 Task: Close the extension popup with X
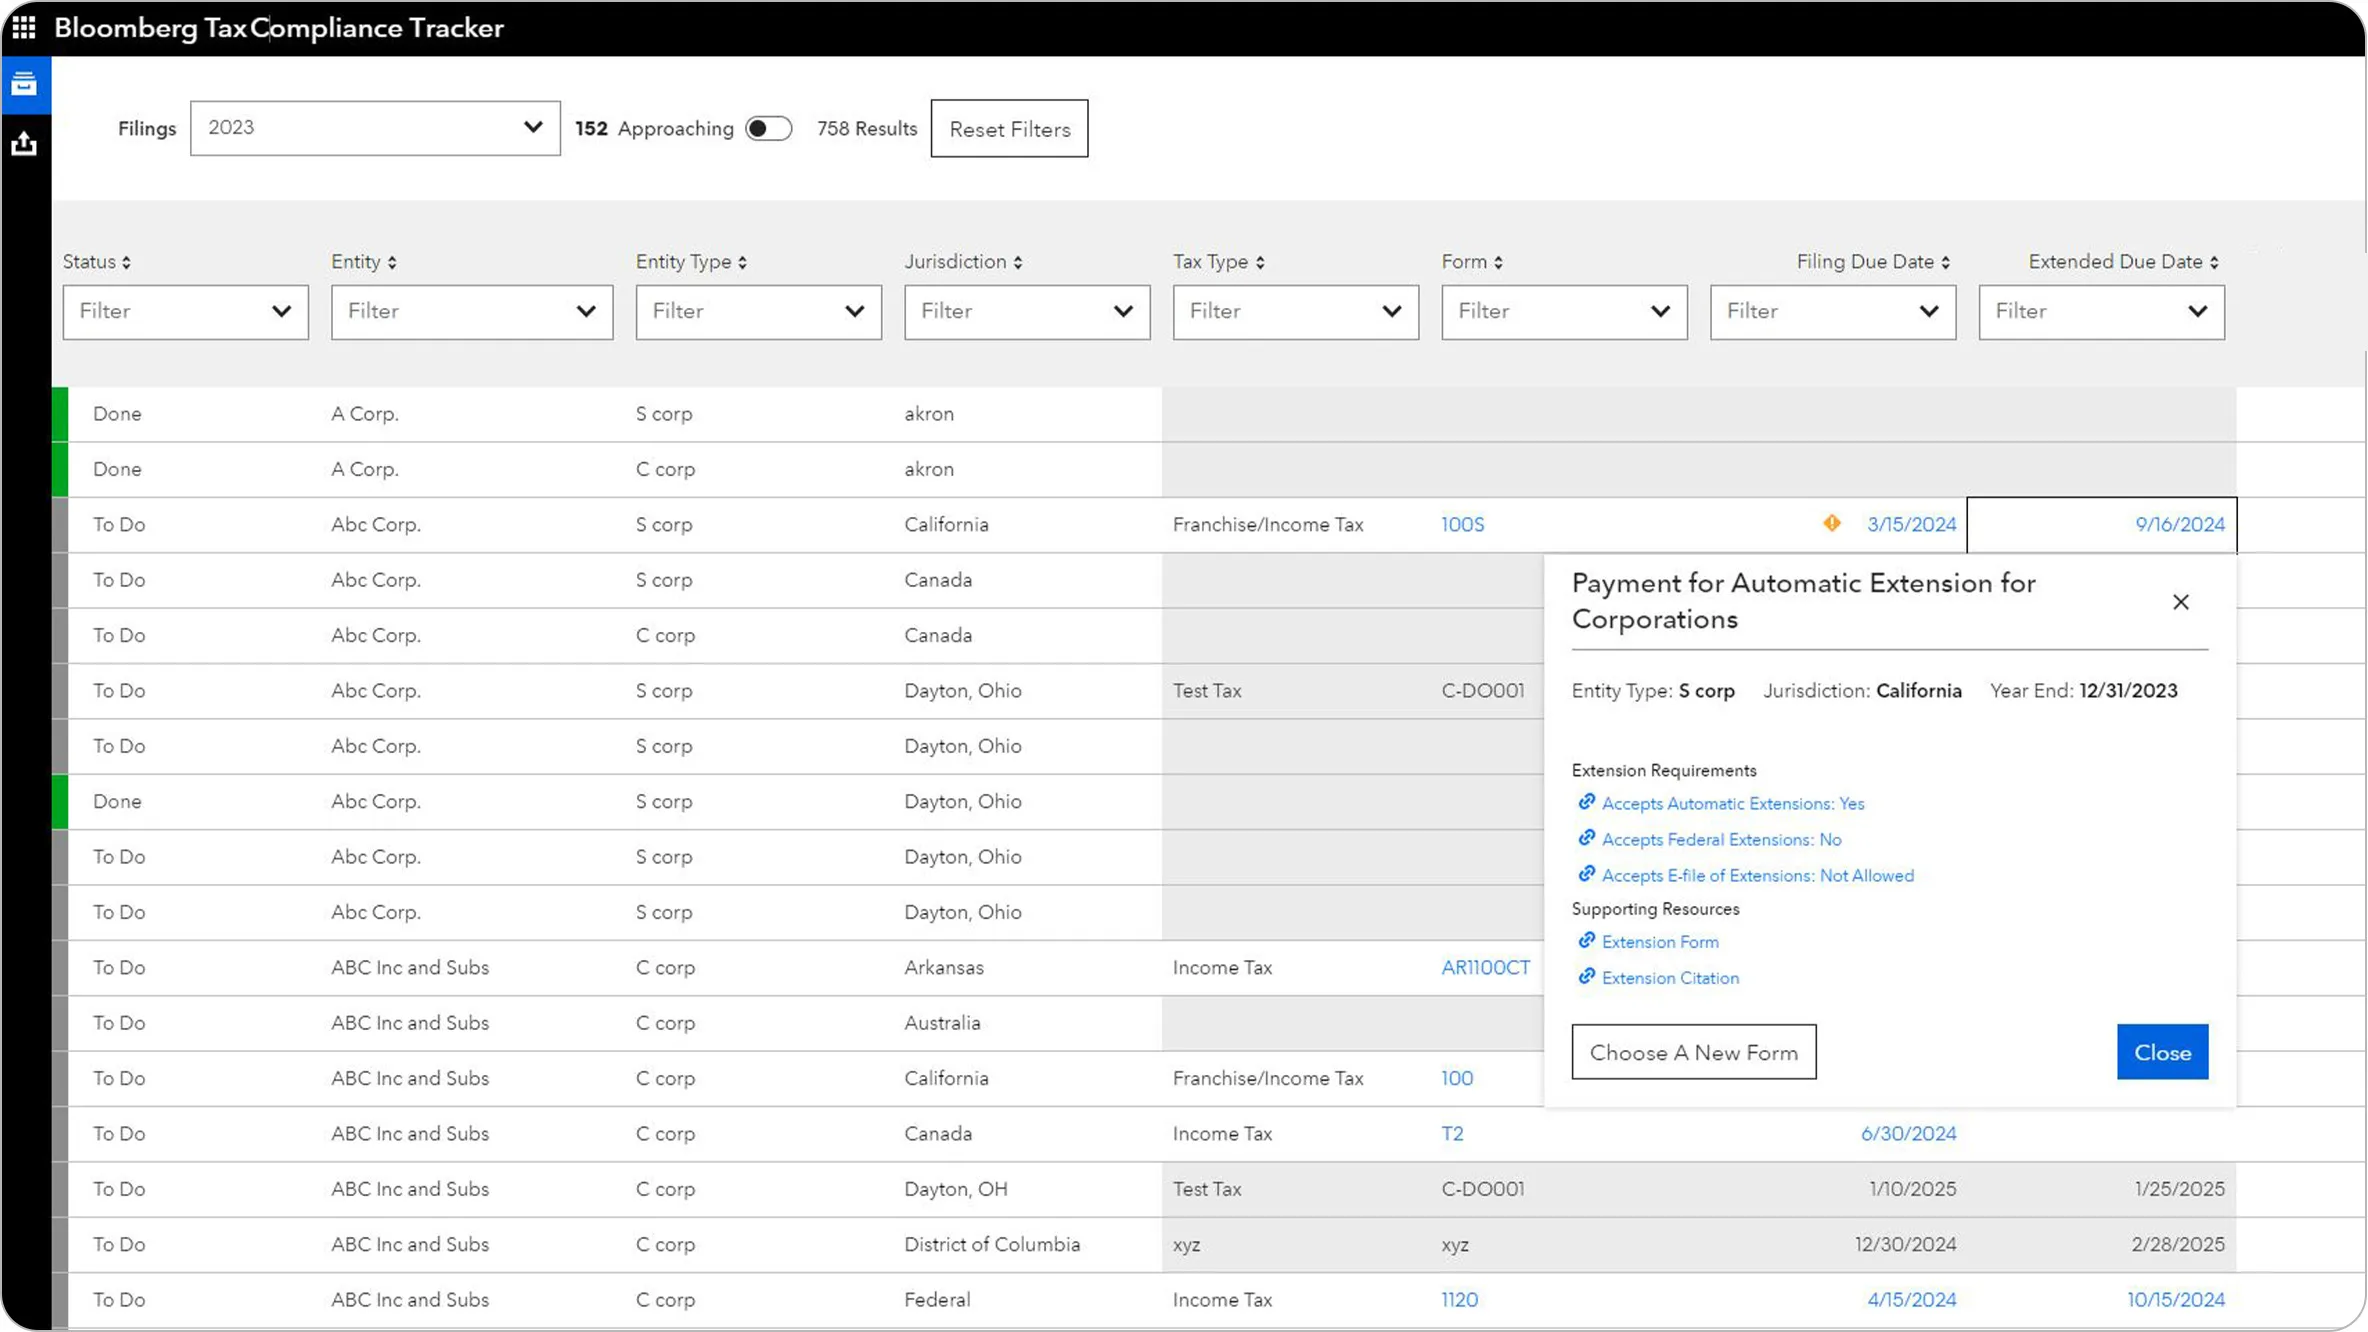[2180, 602]
